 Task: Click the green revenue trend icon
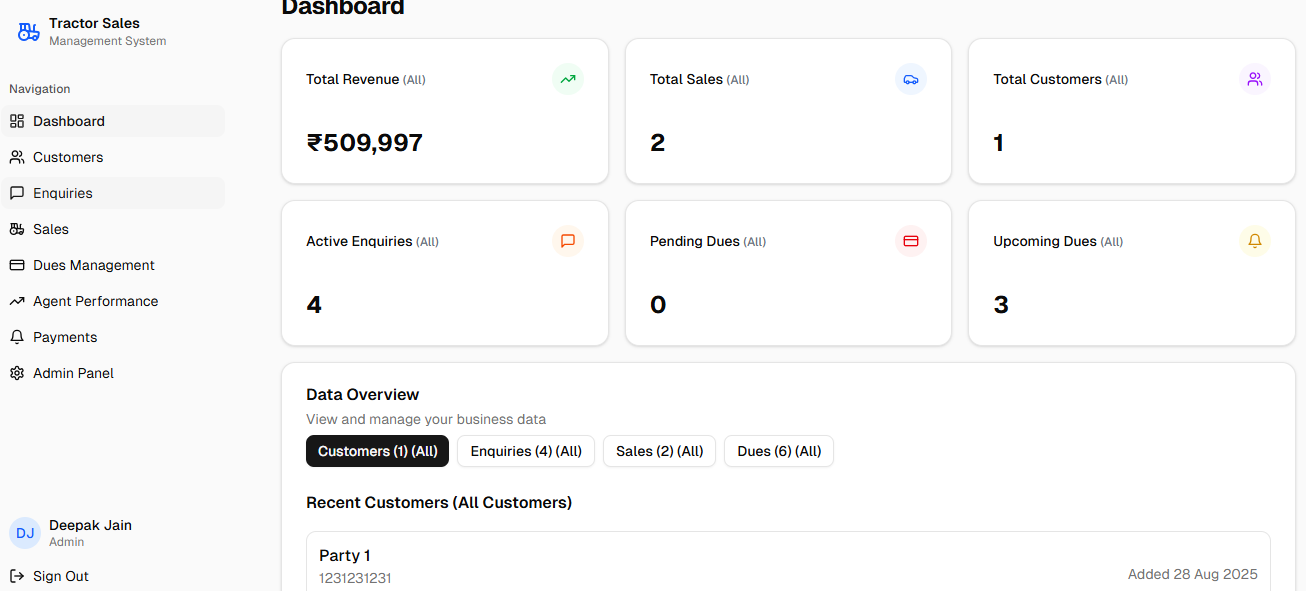(567, 79)
